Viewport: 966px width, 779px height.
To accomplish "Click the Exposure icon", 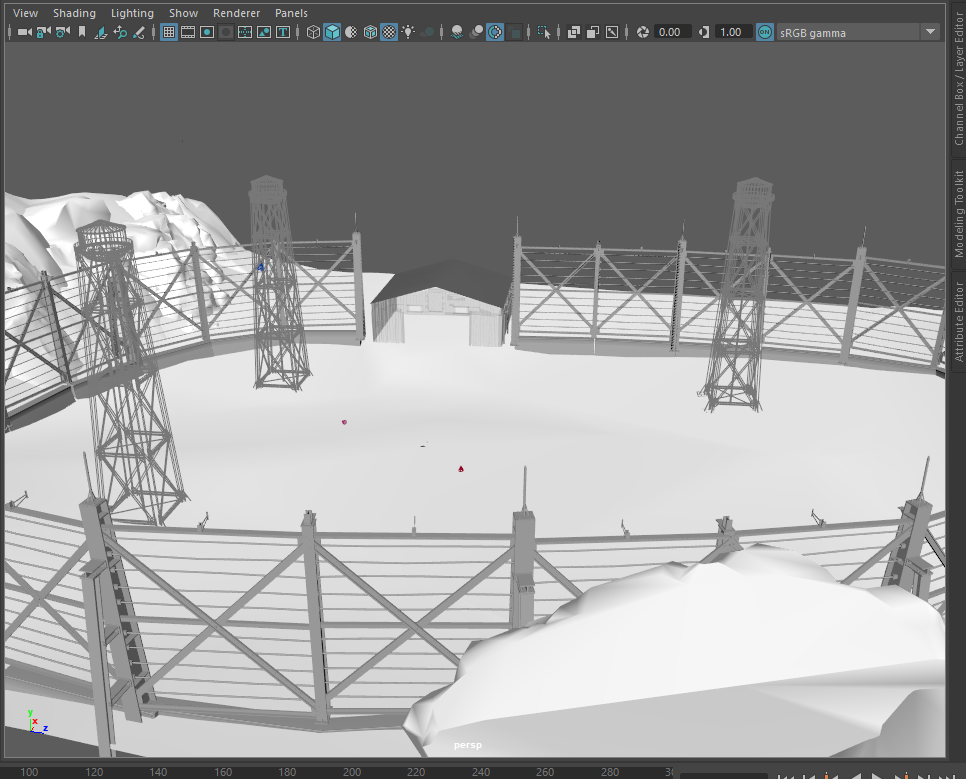I will pos(643,32).
